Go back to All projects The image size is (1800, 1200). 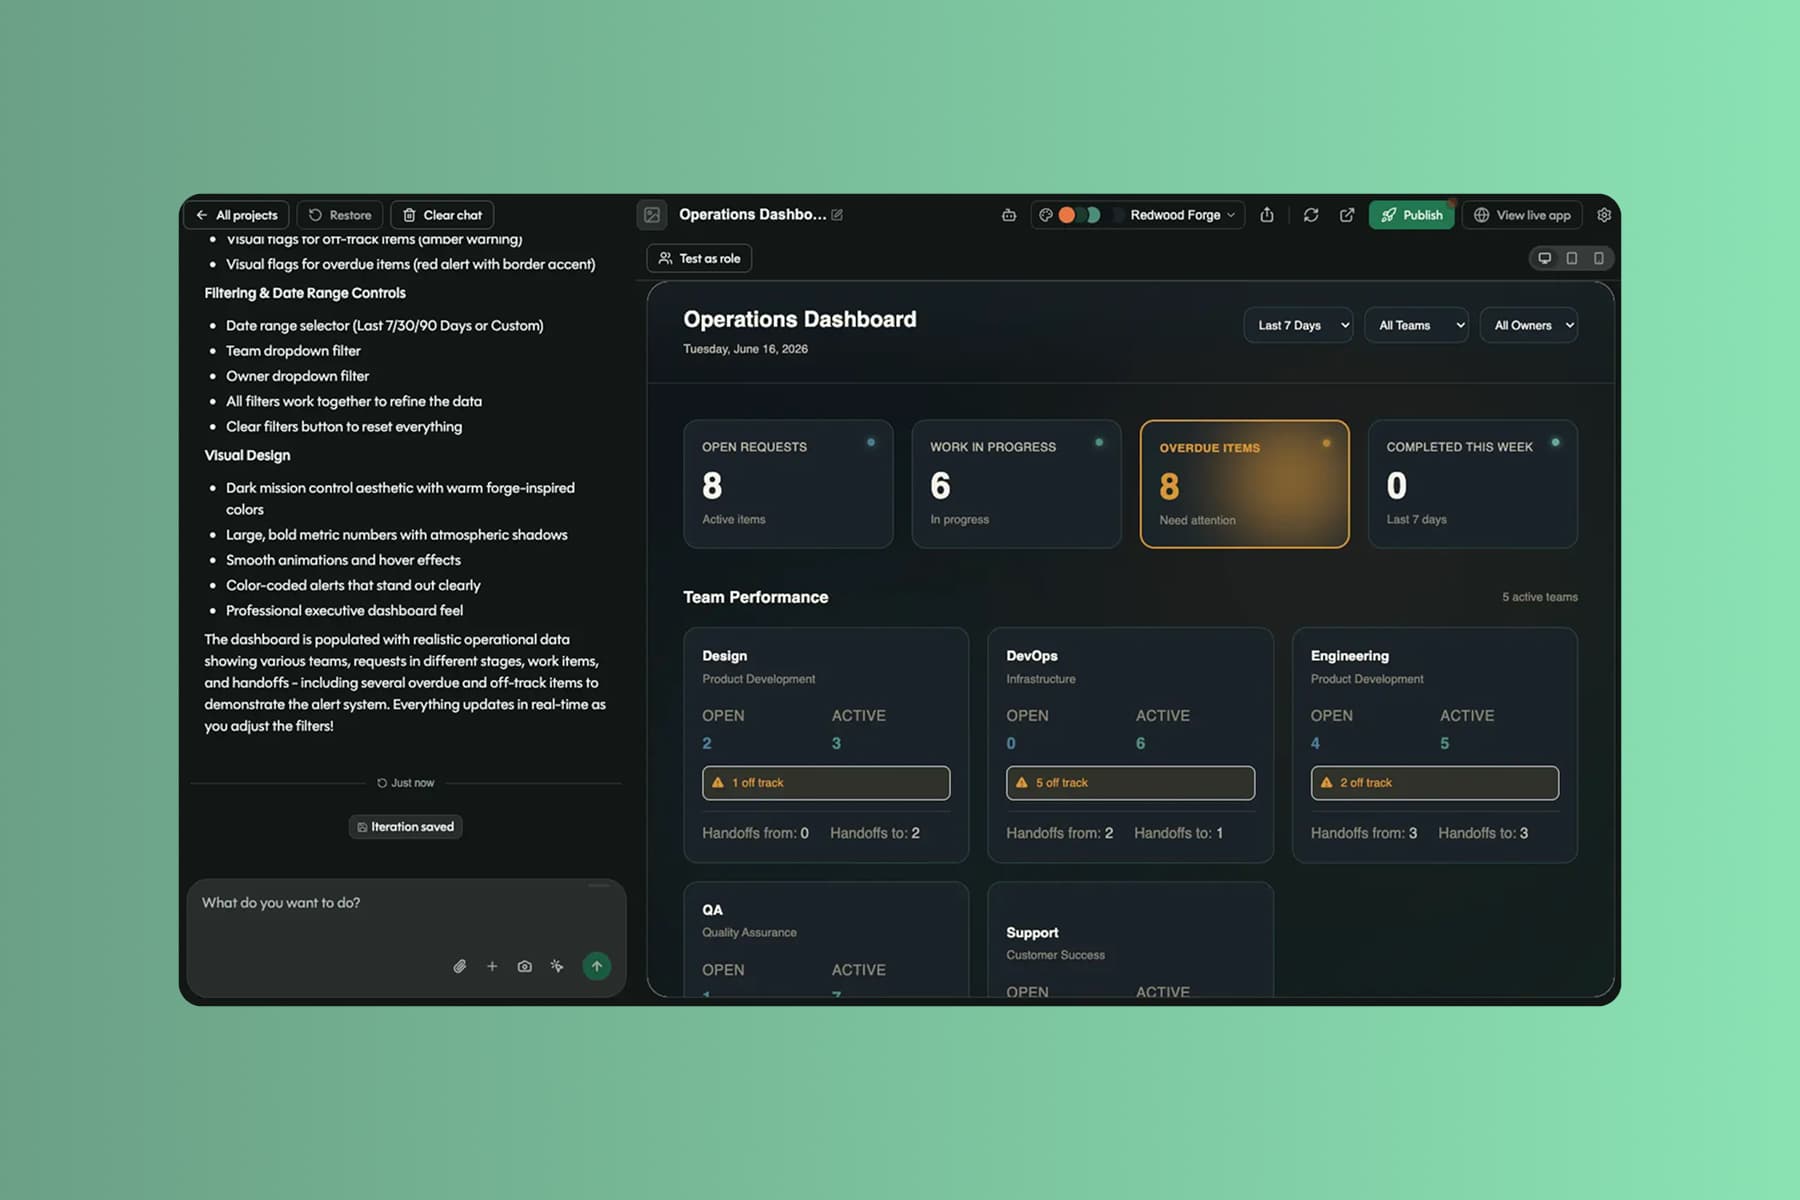[x=237, y=215]
